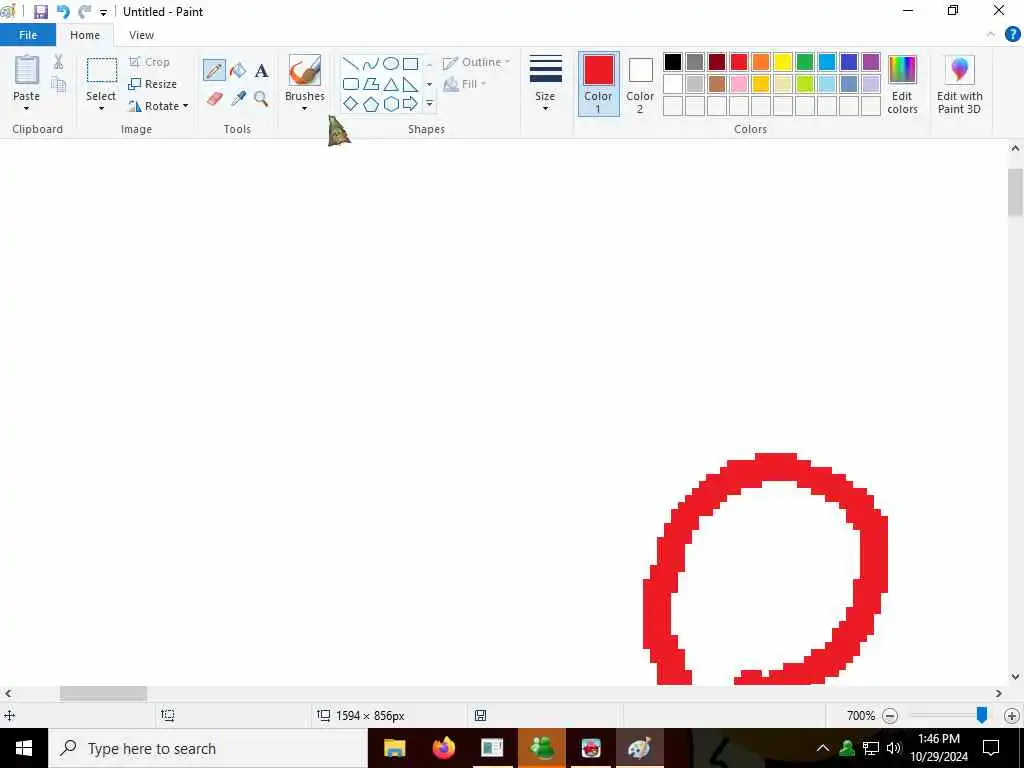Select the Color picker eyedropper tool
Screen dimensions: 1024x768
point(238,99)
